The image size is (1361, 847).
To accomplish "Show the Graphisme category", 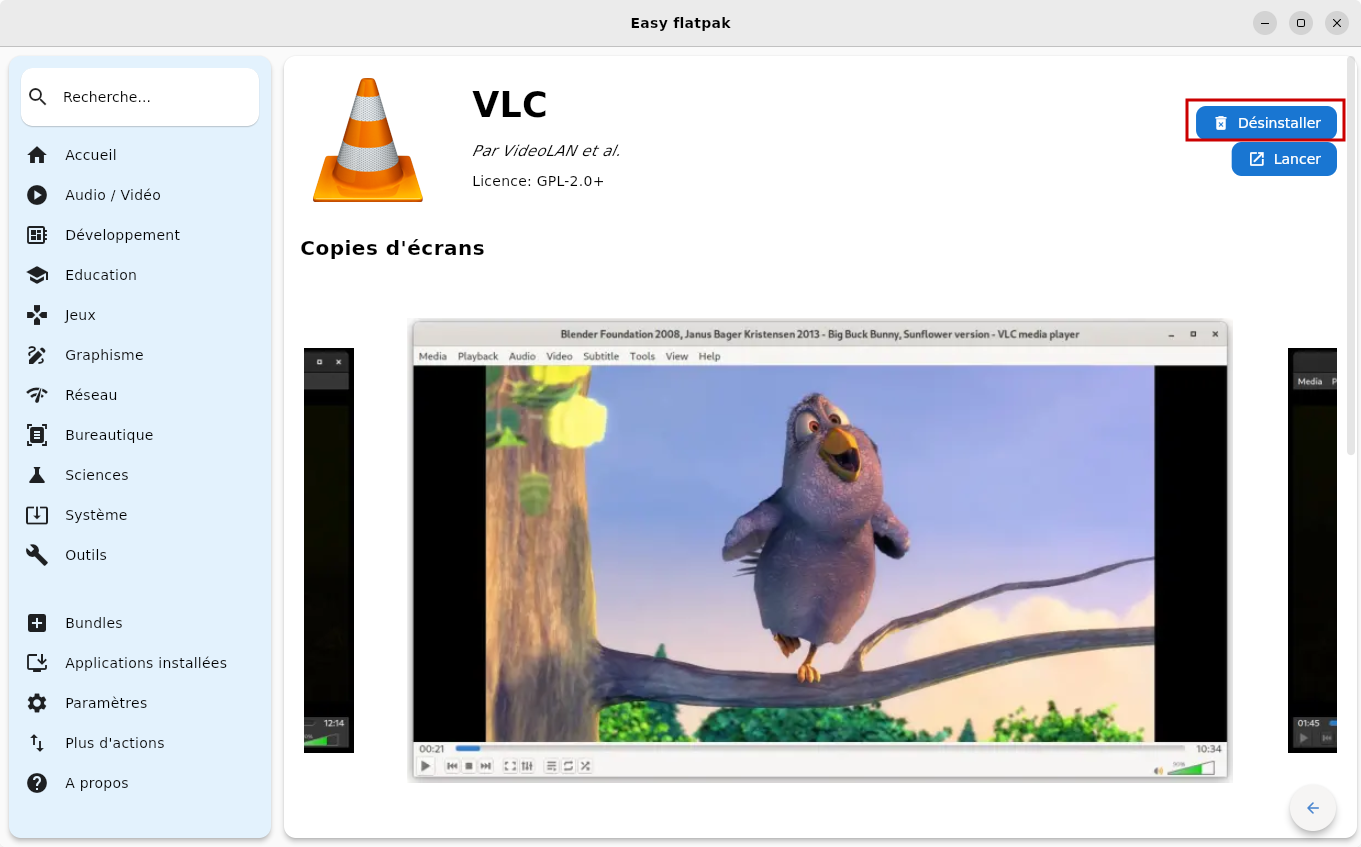I will click(140, 355).
